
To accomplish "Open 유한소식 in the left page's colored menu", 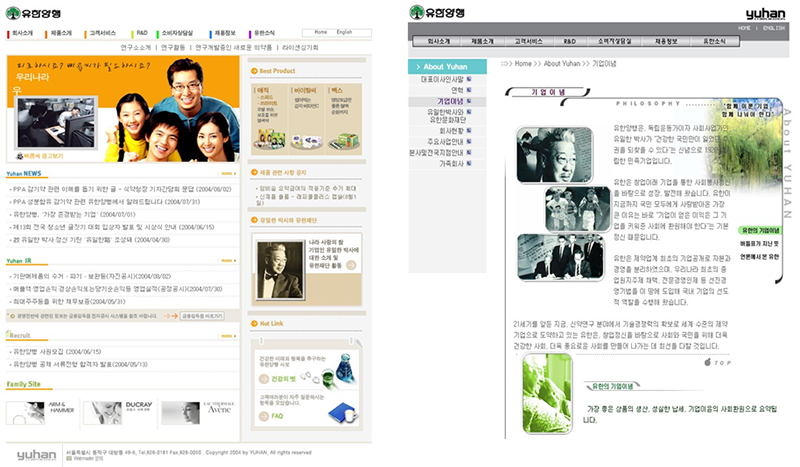I will pyautogui.click(x=264, y=33).
